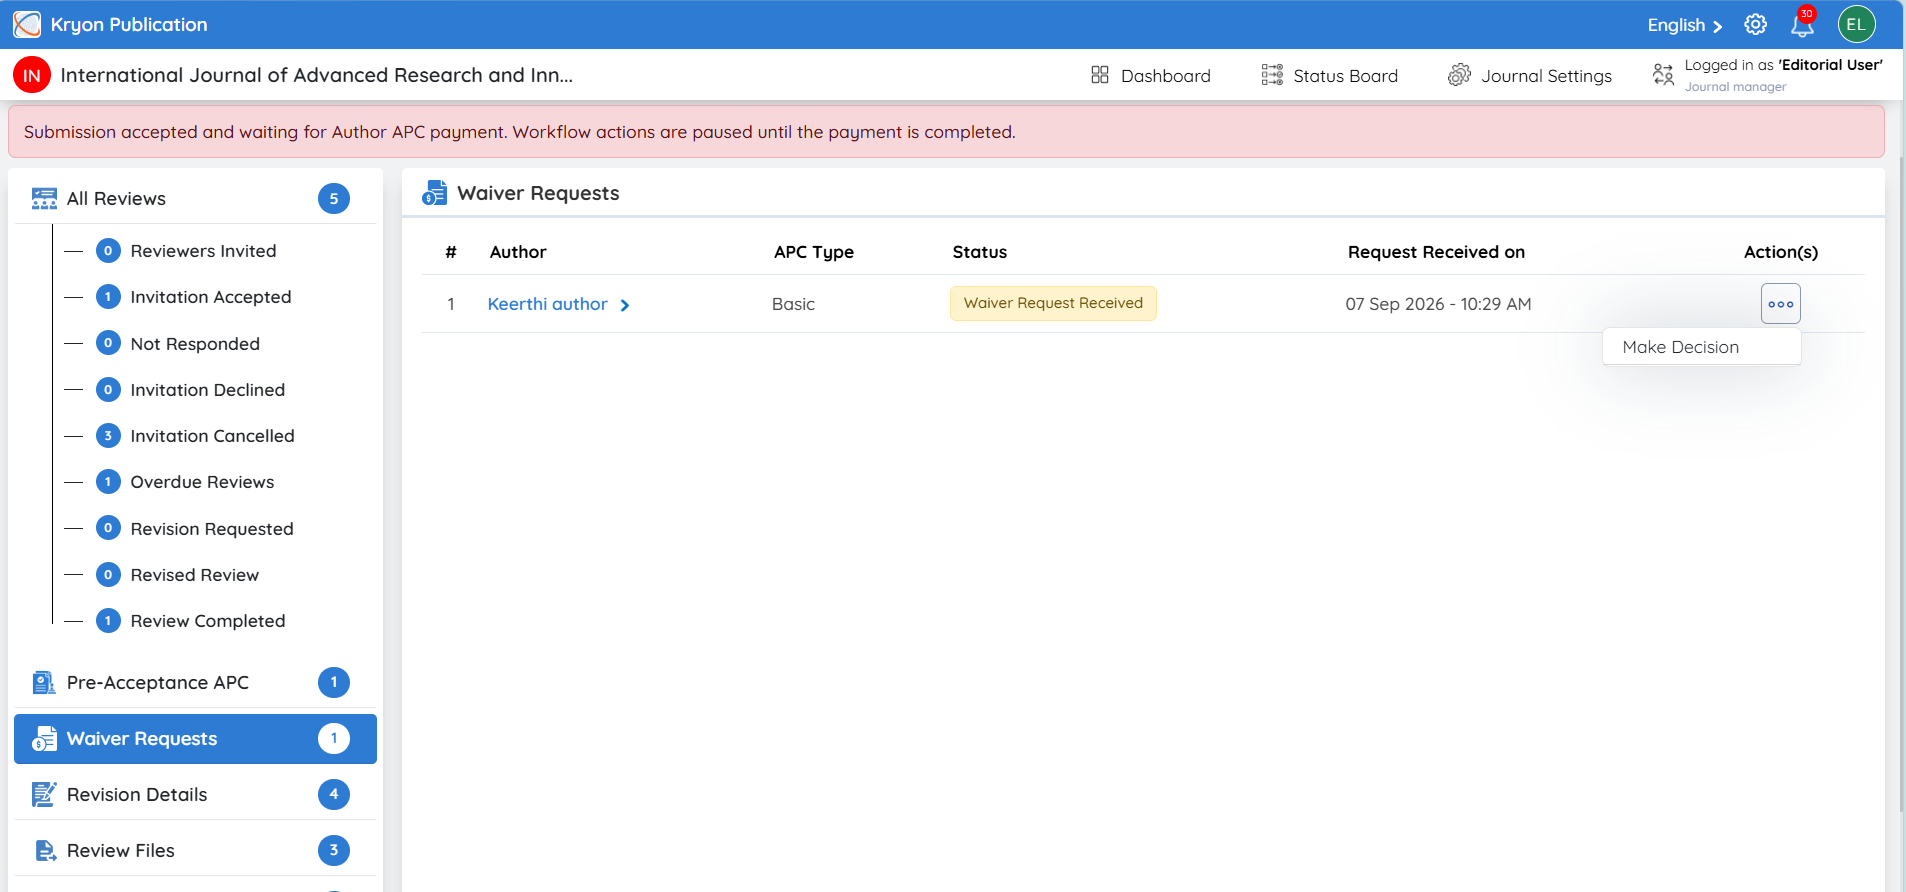1906x892 pixels.
Task: Open the three-dots action button for Keerthi author
Action: click(1780, 304)
